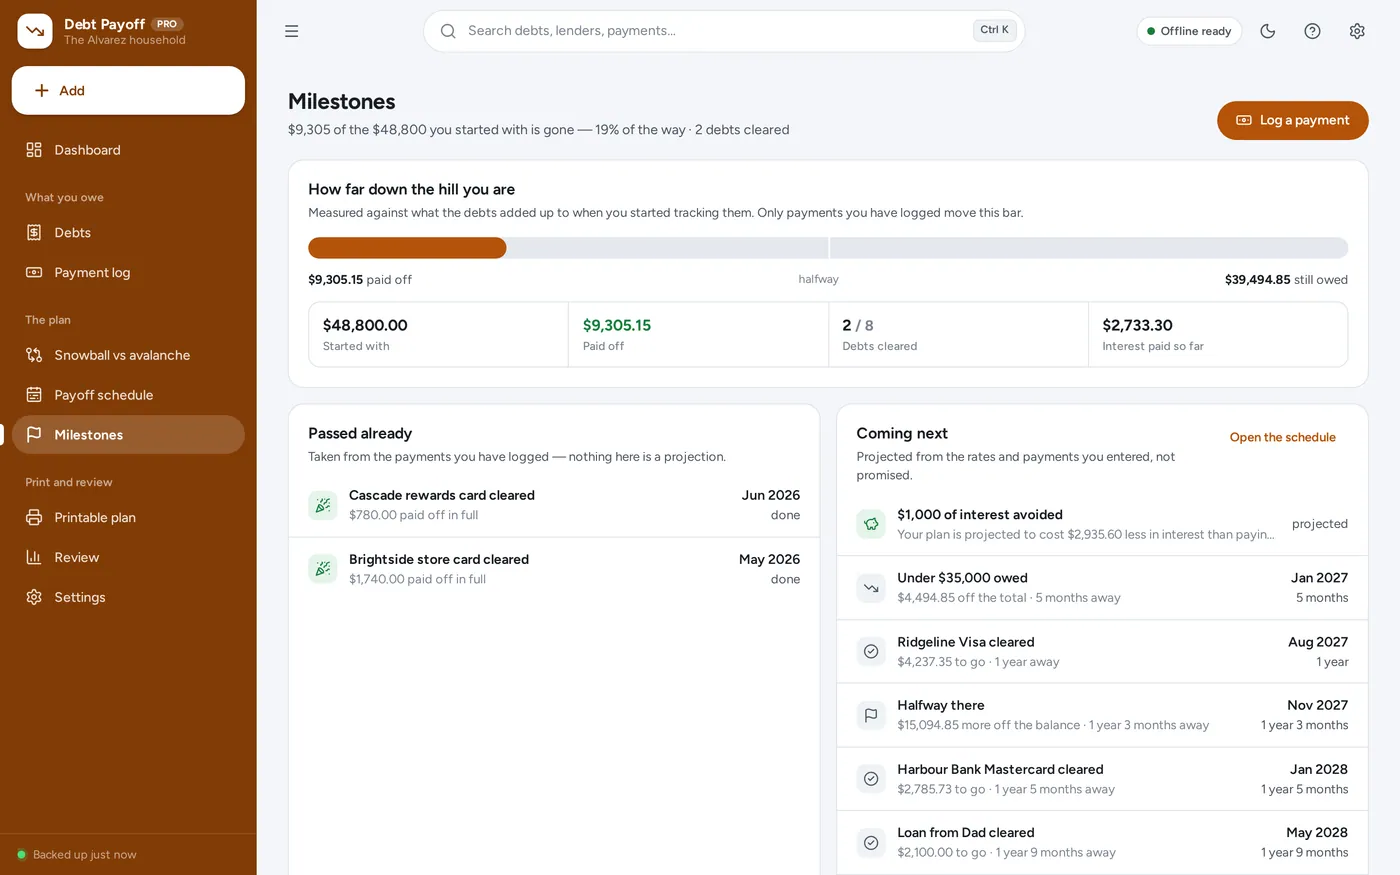The height and width of the screenshot is (875, 1400).
Task: Click the Jun 2026 done date
Action: coord(770,505)
